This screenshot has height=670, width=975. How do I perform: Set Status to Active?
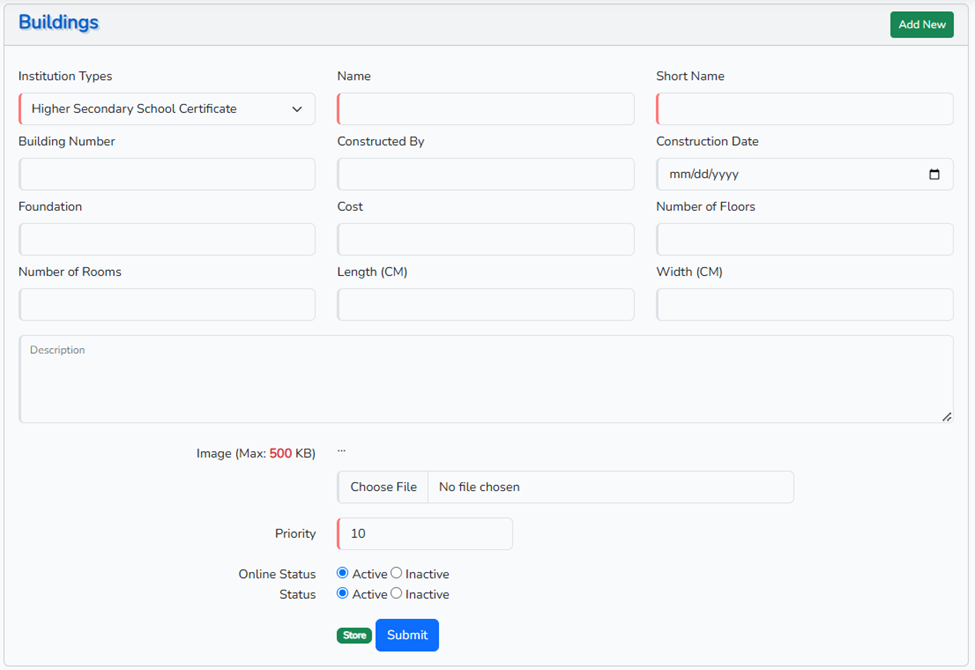pos(343,594)
